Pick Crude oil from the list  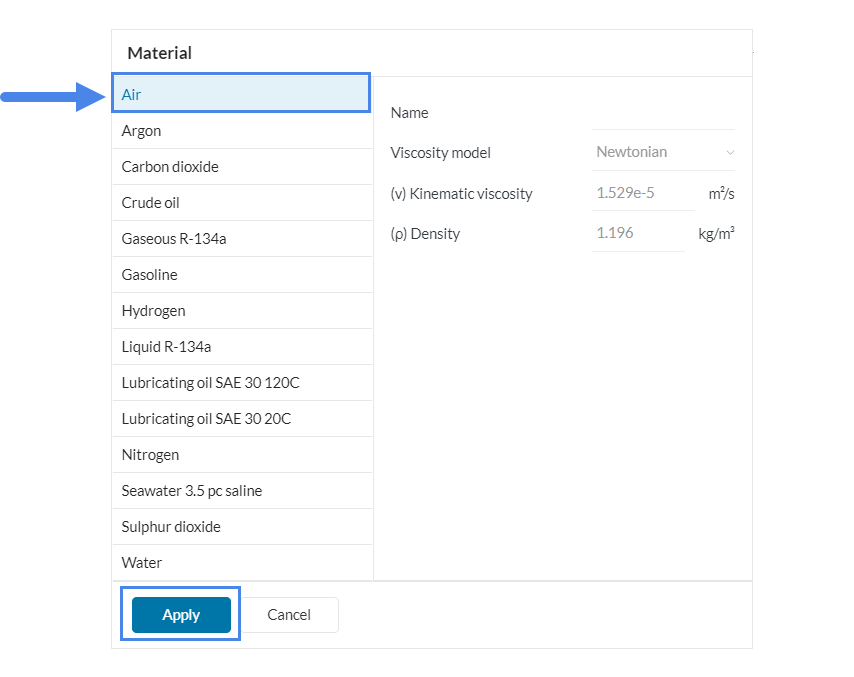pos(240,203)
